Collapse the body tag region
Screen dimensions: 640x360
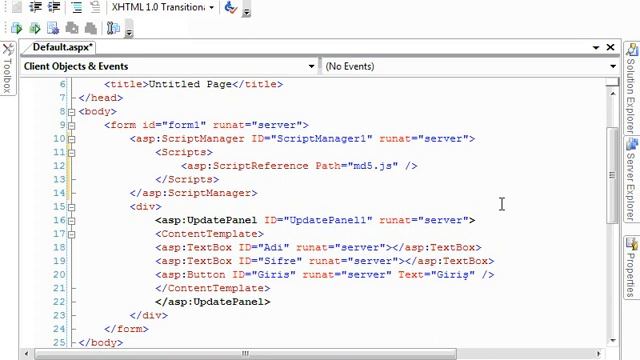(x=71, y=112)
